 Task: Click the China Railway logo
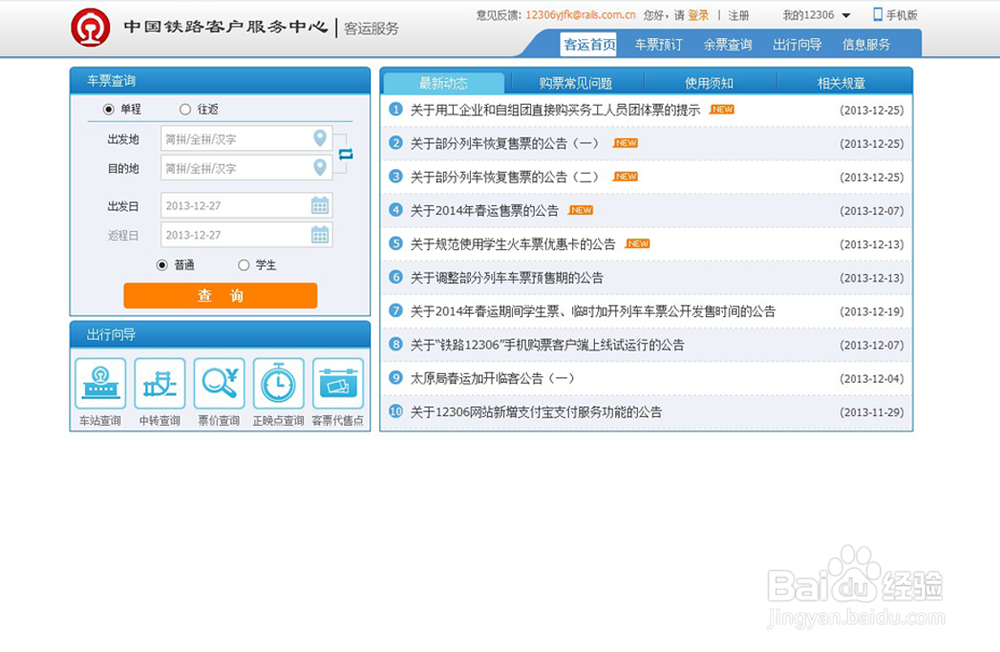(88, 25)
